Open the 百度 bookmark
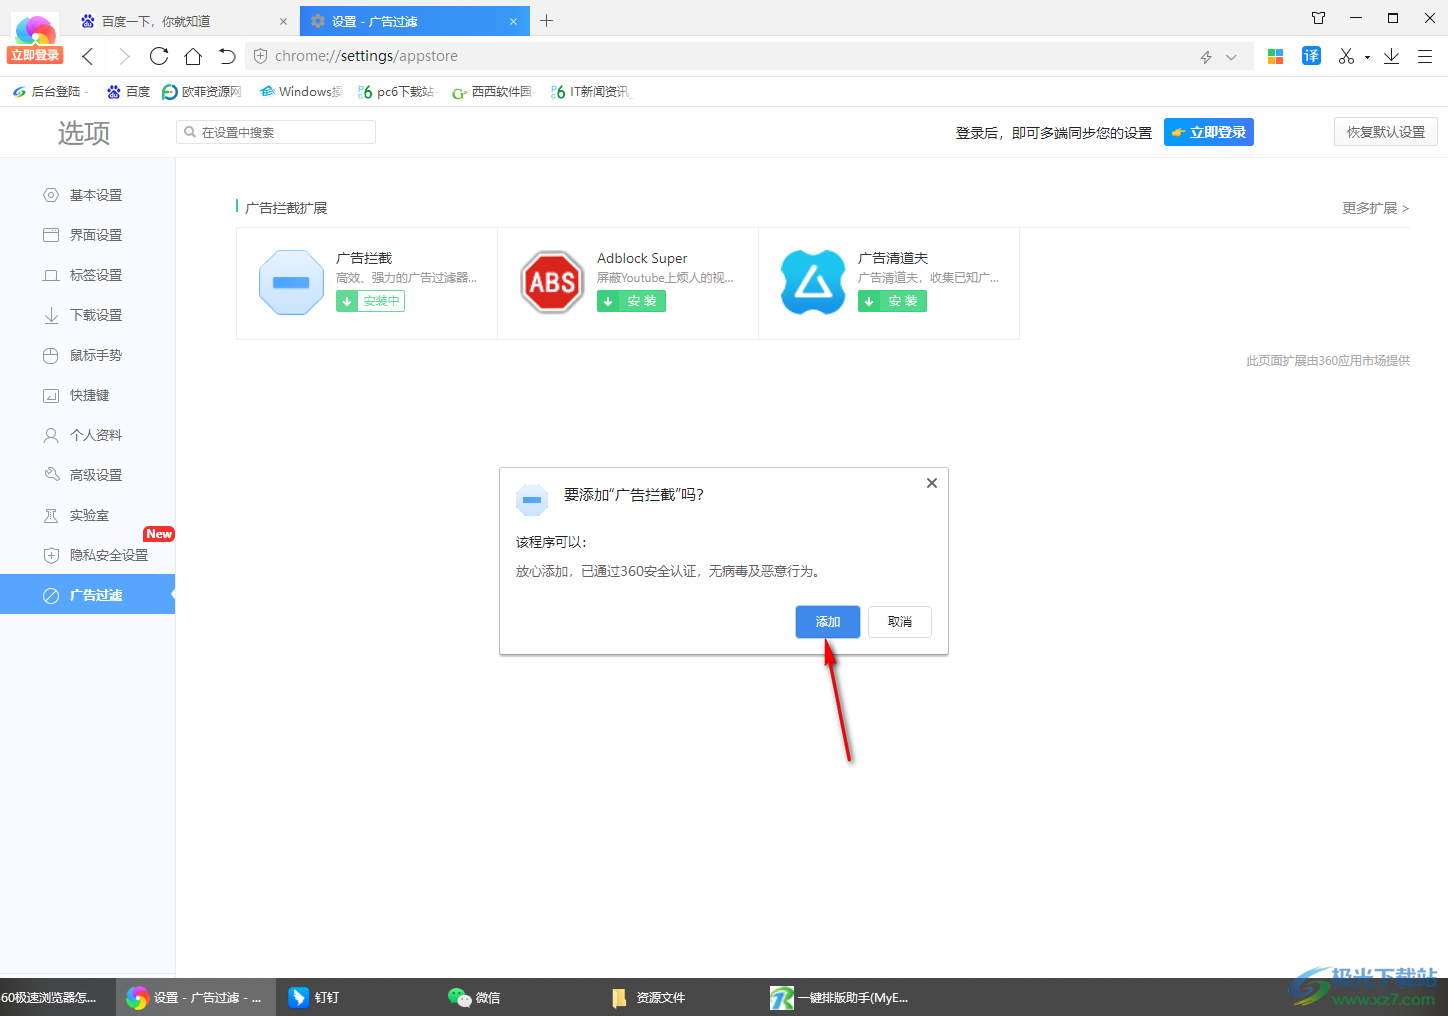The width and height of the screenshot is (1448, 1016). pyautogui.click(x=128, y=92)
